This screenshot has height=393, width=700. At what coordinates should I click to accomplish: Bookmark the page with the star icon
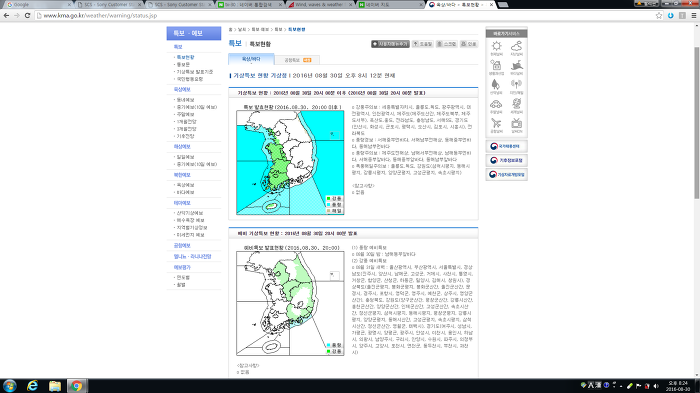point(659,16)
